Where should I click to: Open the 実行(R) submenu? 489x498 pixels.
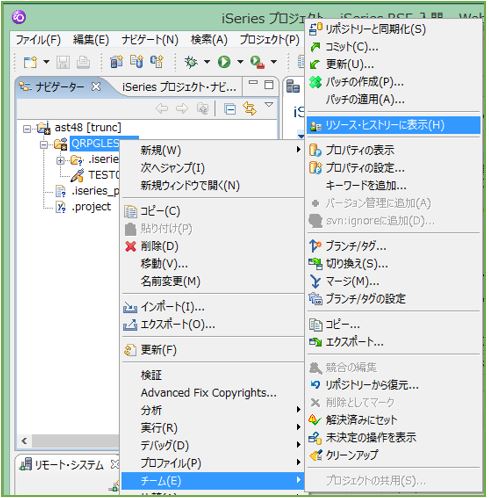[213, 428]
